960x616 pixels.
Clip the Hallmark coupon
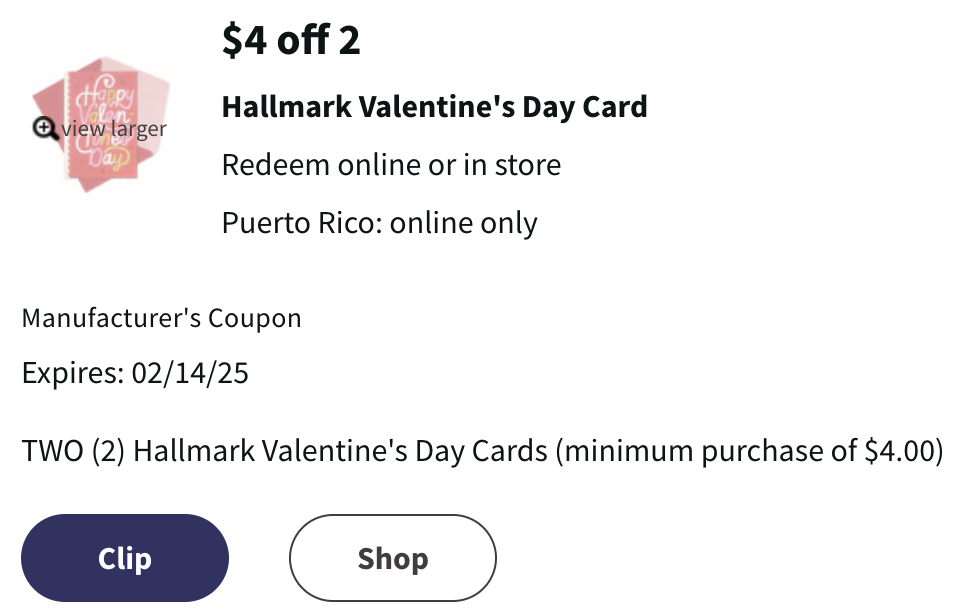coord(125,558)
